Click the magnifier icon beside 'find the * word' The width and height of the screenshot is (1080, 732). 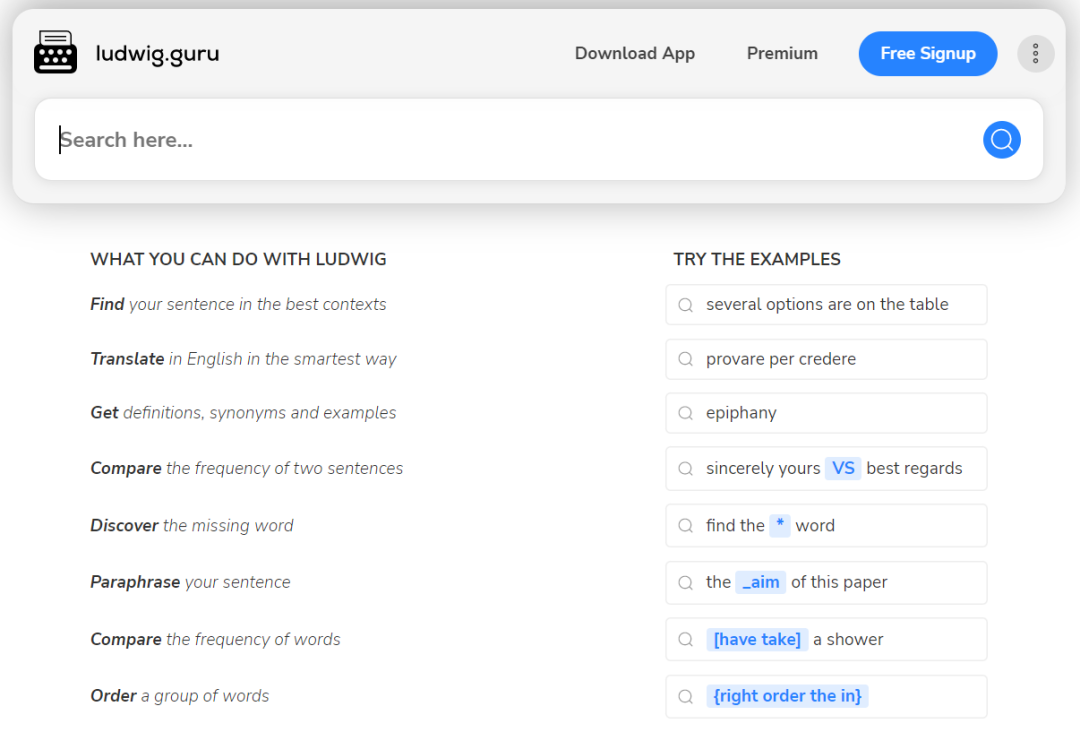click(685, 525)
